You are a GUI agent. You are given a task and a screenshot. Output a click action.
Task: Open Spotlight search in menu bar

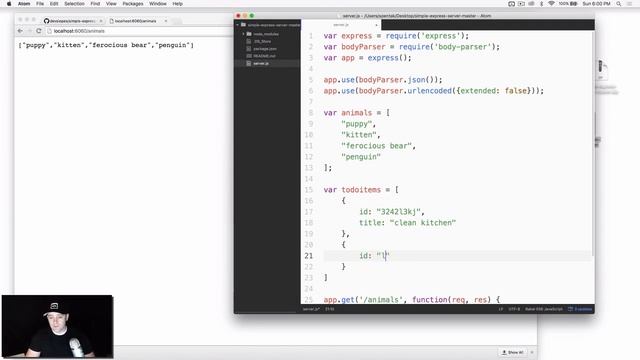[619, 4]
